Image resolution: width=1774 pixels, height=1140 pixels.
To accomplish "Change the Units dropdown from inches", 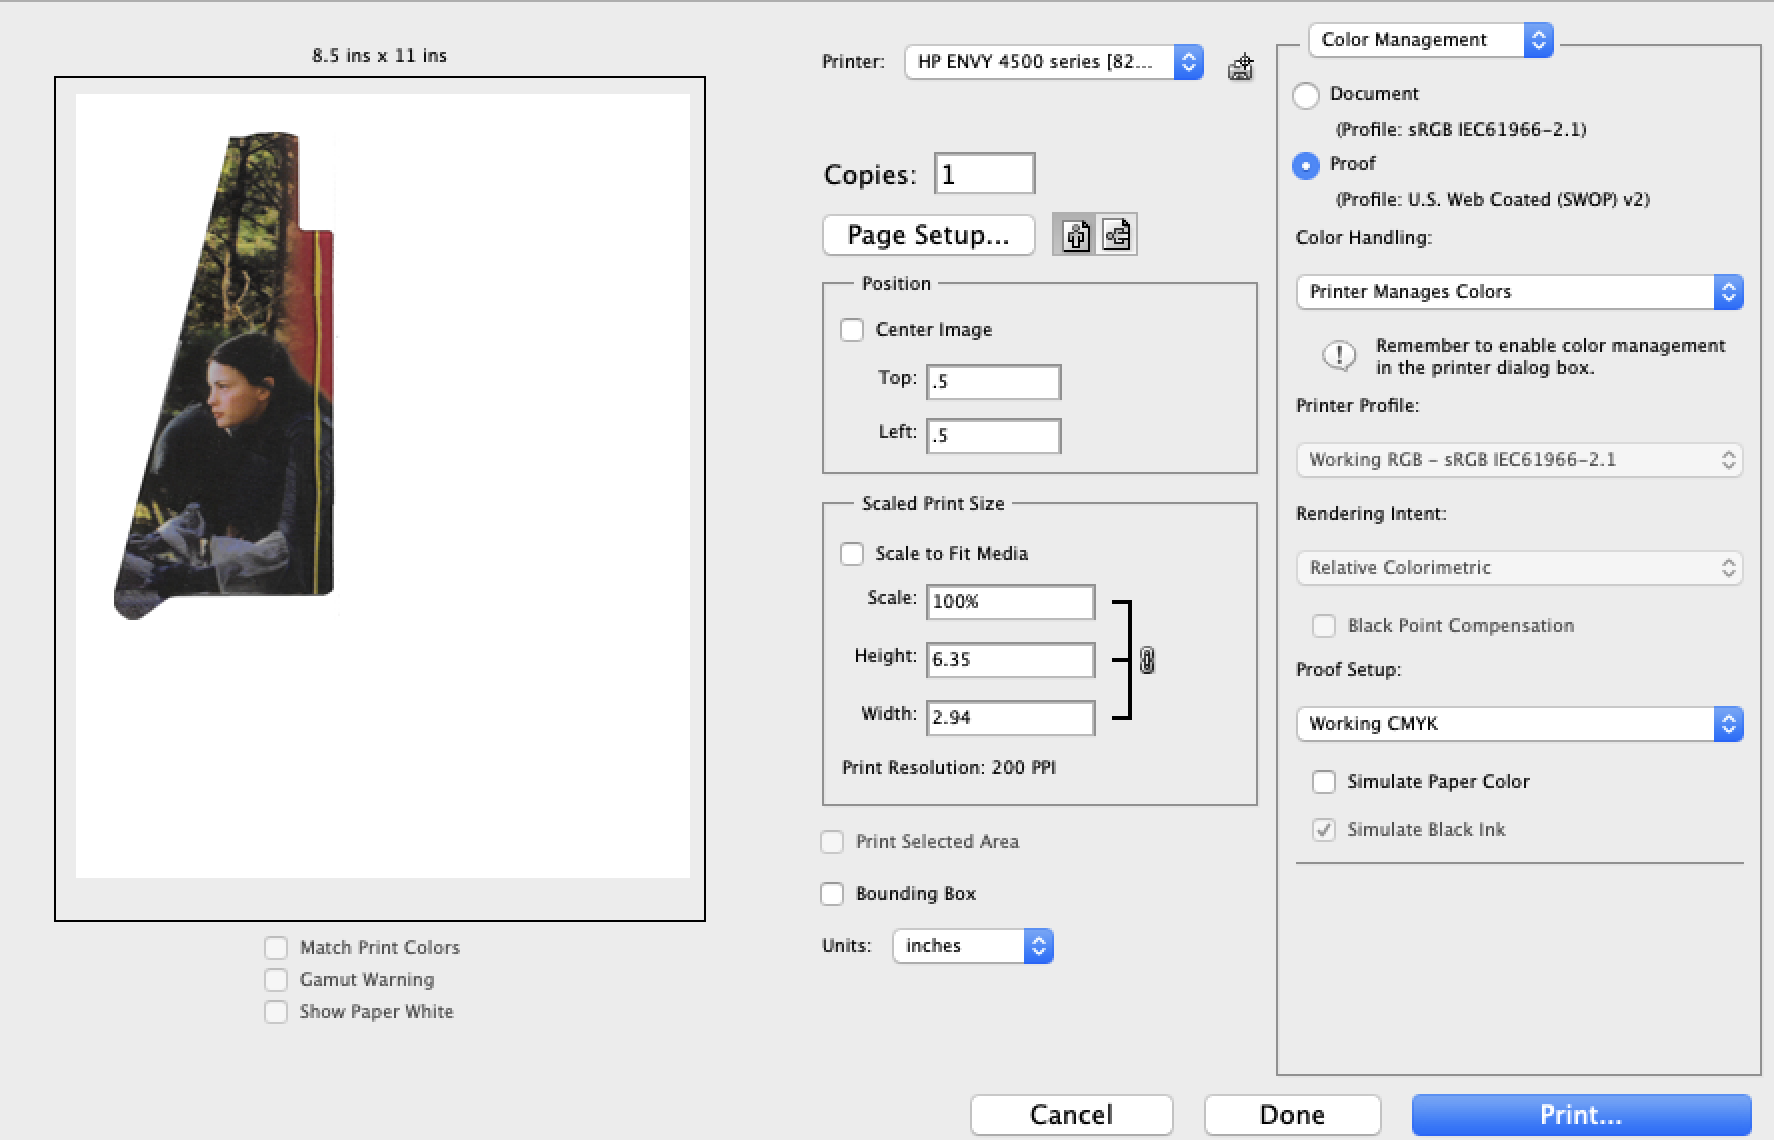I will pyautogui.click(x=972, y=946).
